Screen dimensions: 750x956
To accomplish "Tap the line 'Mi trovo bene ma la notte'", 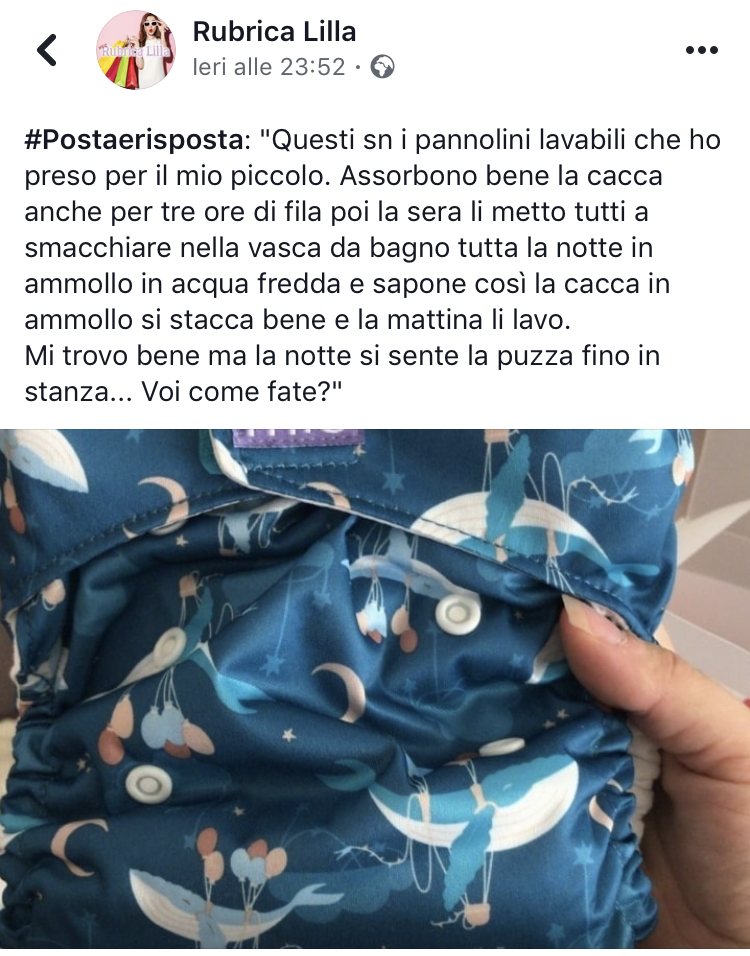I will (342, 356).
